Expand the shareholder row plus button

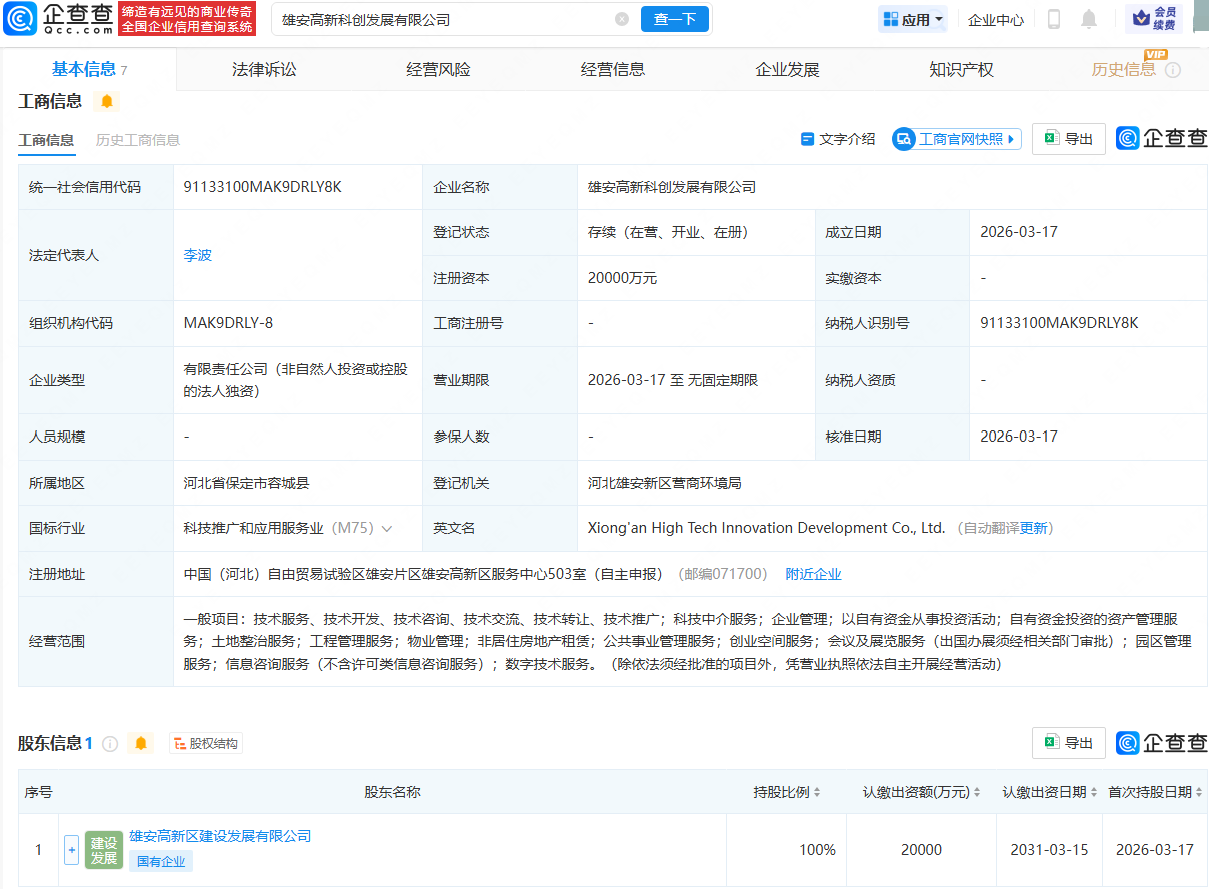click(71, 850)
